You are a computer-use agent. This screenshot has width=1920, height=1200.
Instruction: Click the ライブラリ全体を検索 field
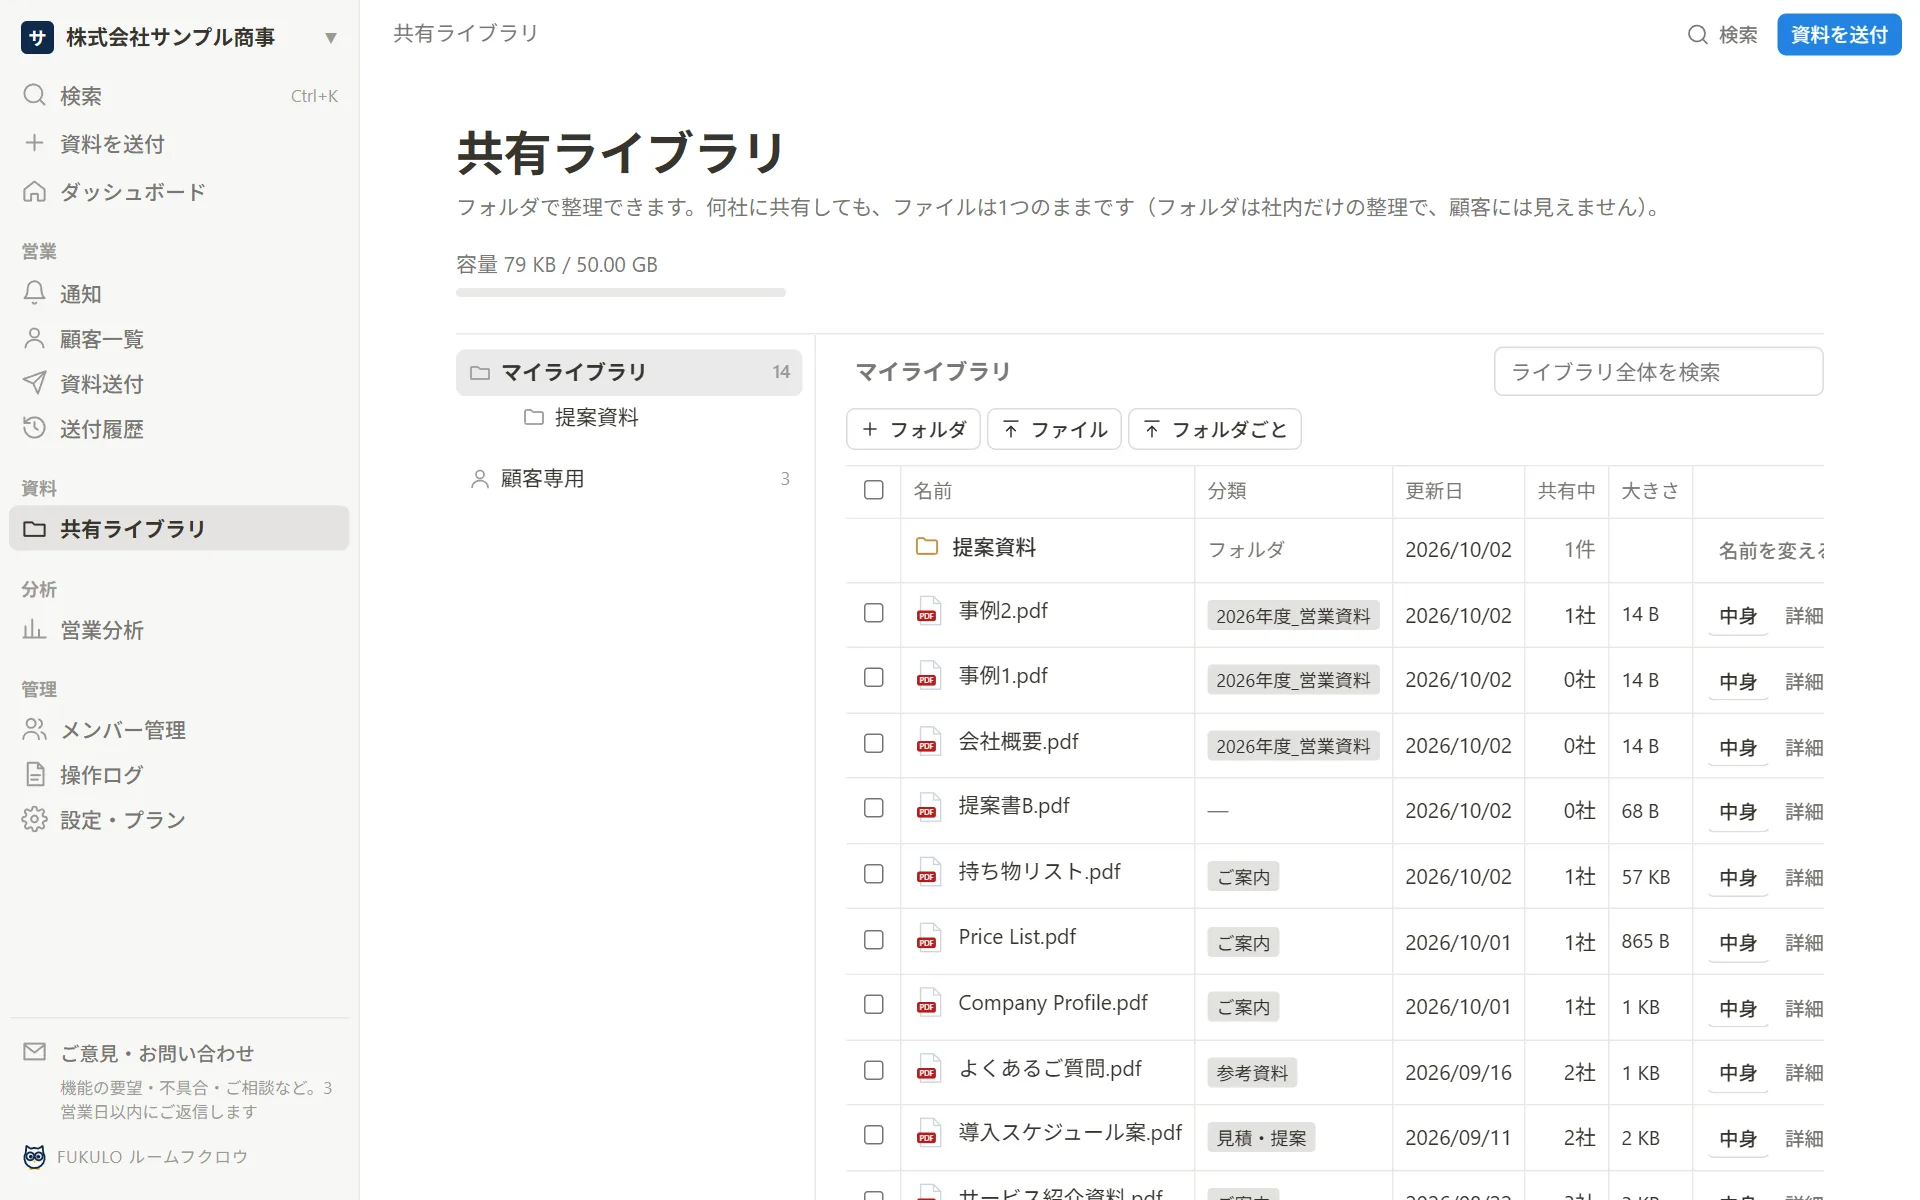(x=1658, y=372)
